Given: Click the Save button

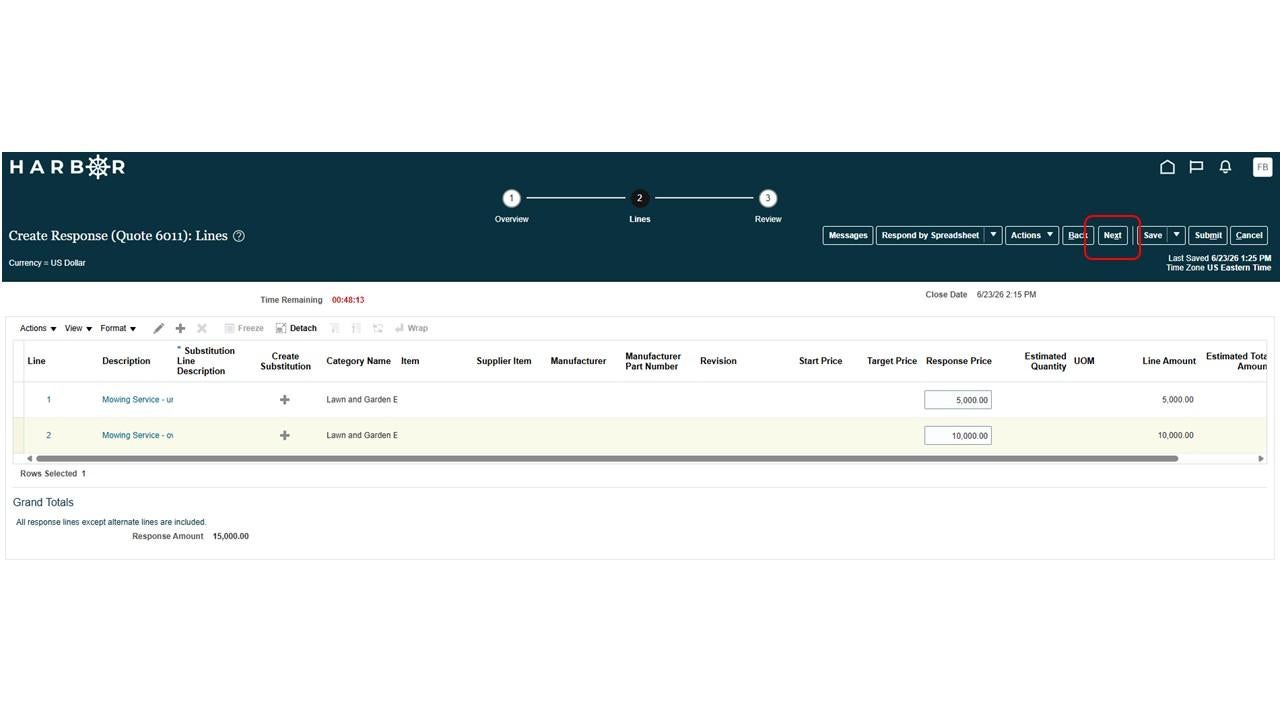Looking at the screenshot, I should (1153, 235).
